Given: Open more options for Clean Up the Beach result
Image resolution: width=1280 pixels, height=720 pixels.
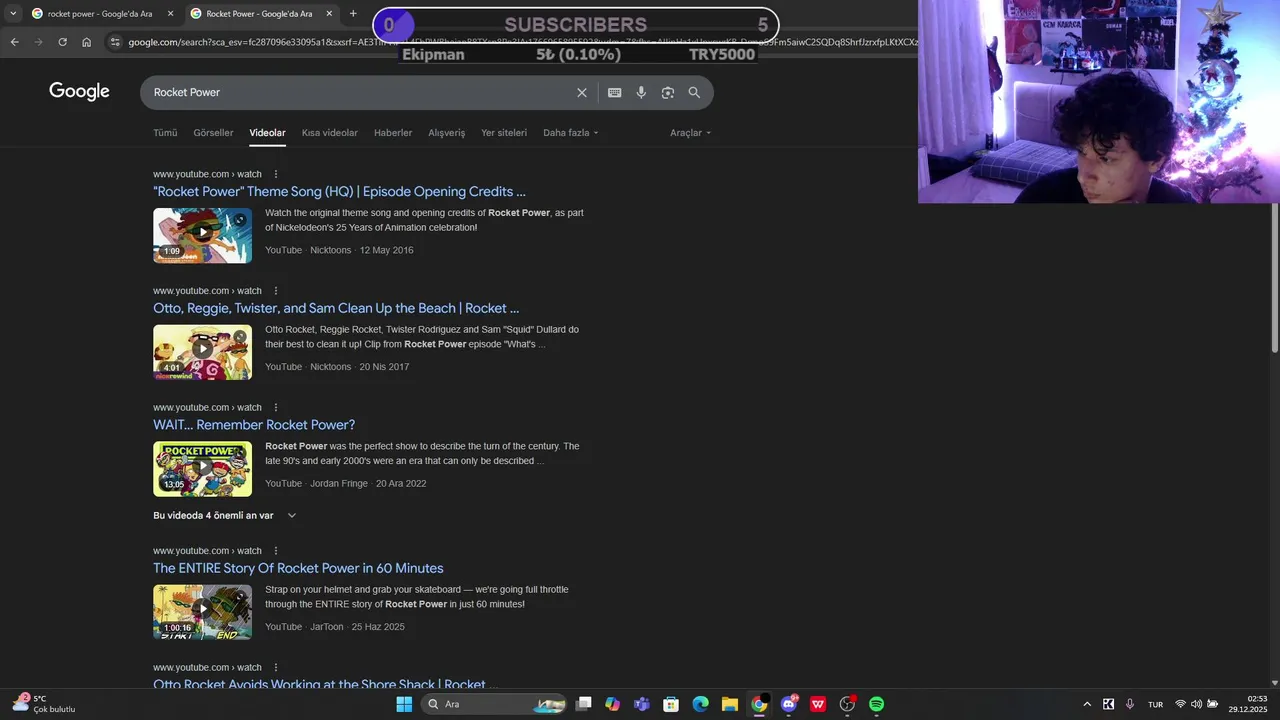Looking at the screenshot, I should [x=276, y=291].
